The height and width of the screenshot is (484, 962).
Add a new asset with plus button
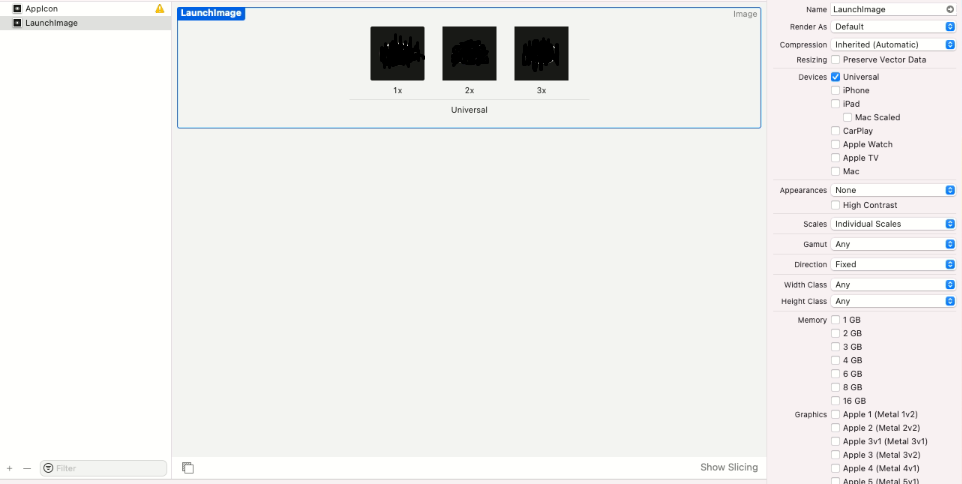click(9, 468)
